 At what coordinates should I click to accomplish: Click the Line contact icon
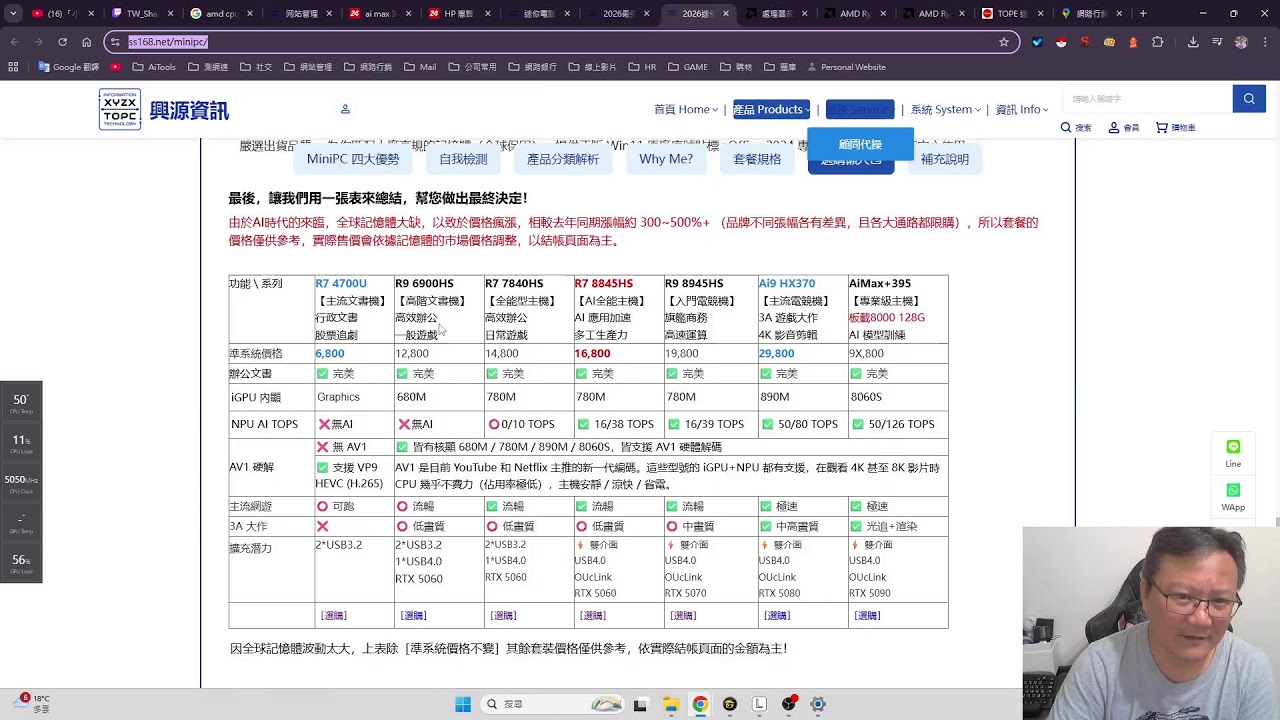point(1233,452)
